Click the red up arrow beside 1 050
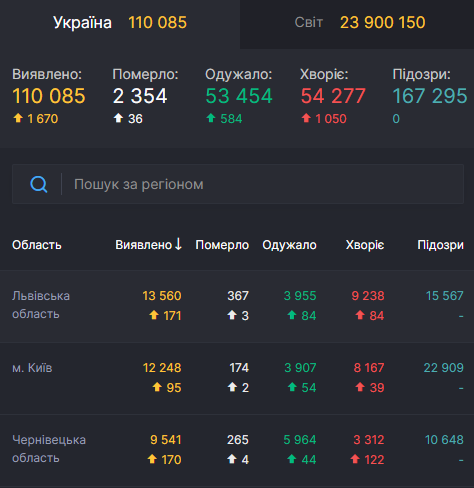This screenshot has height=488, width=474. point(306,118)
